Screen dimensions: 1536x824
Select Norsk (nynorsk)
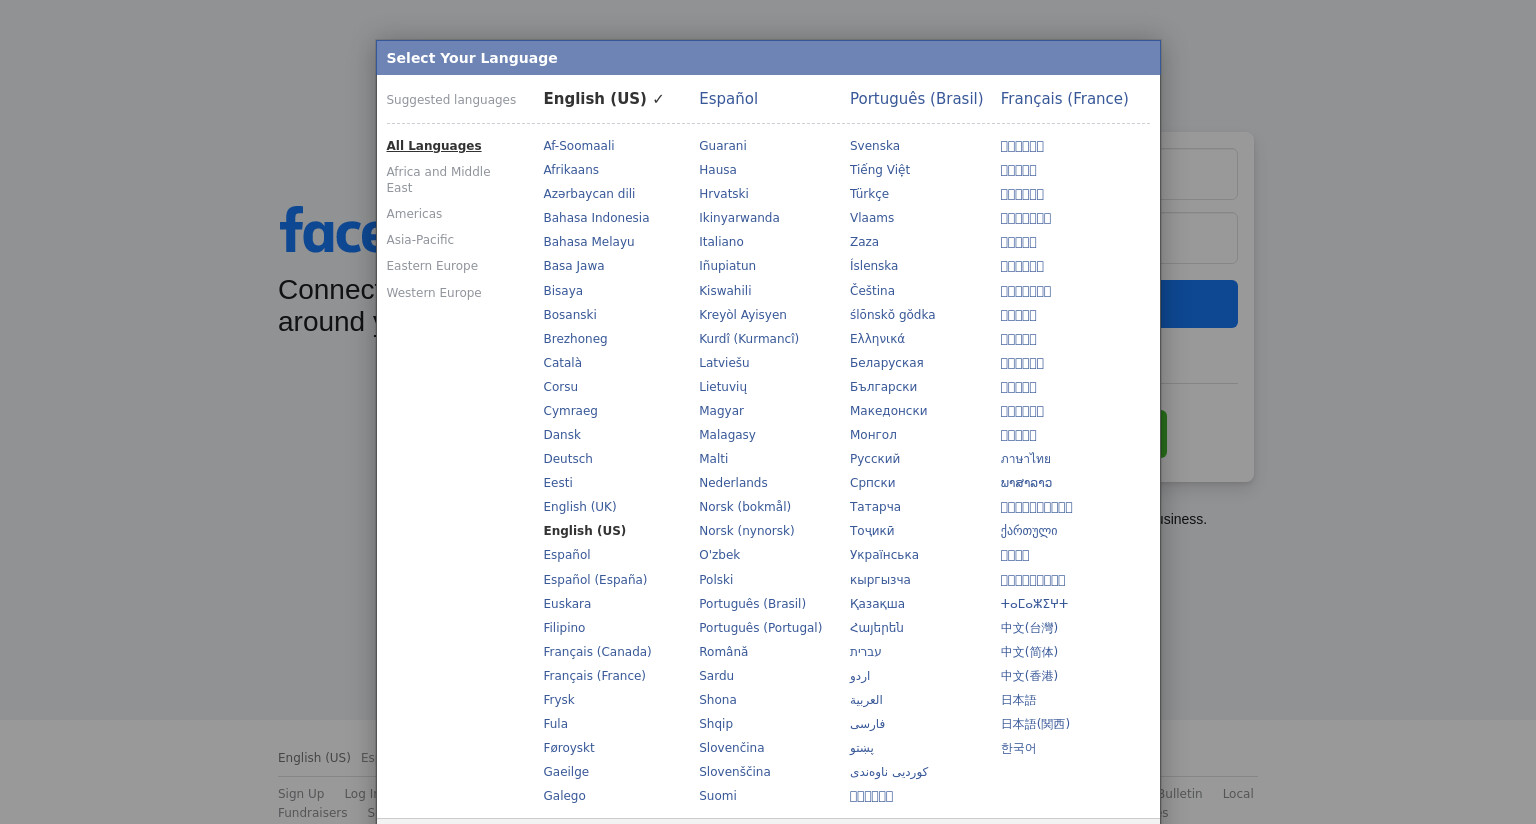(x=747, y=531)
